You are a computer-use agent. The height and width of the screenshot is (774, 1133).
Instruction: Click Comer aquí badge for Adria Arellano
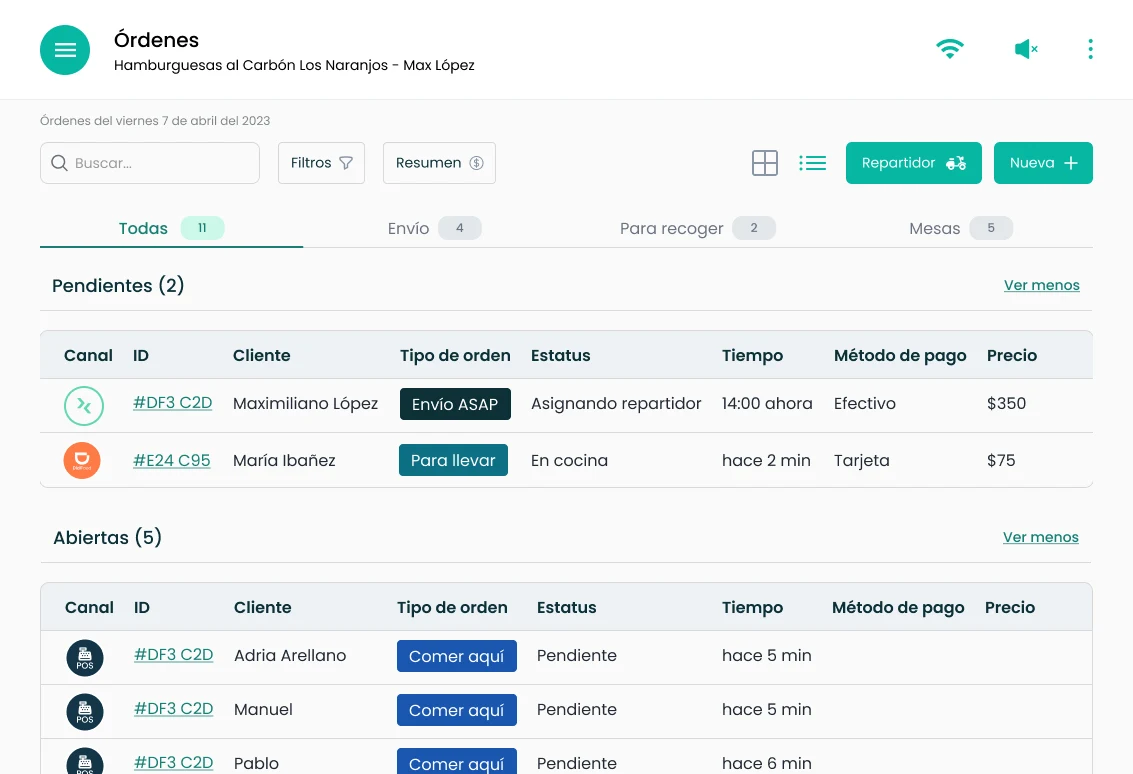(x=457, y=656)
